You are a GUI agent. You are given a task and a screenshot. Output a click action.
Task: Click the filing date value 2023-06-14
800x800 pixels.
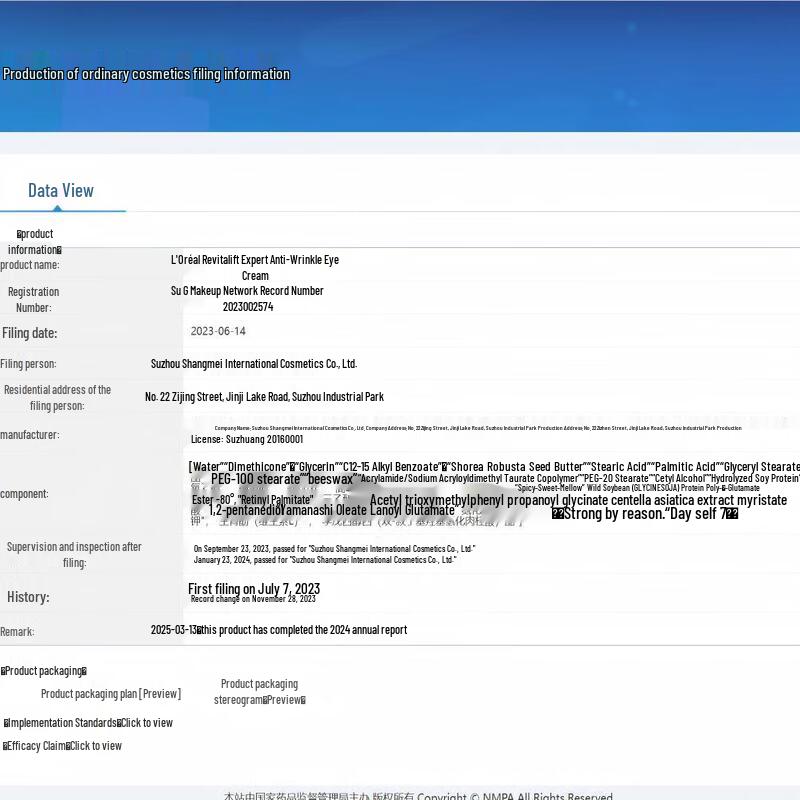click(x=218, y=331)
